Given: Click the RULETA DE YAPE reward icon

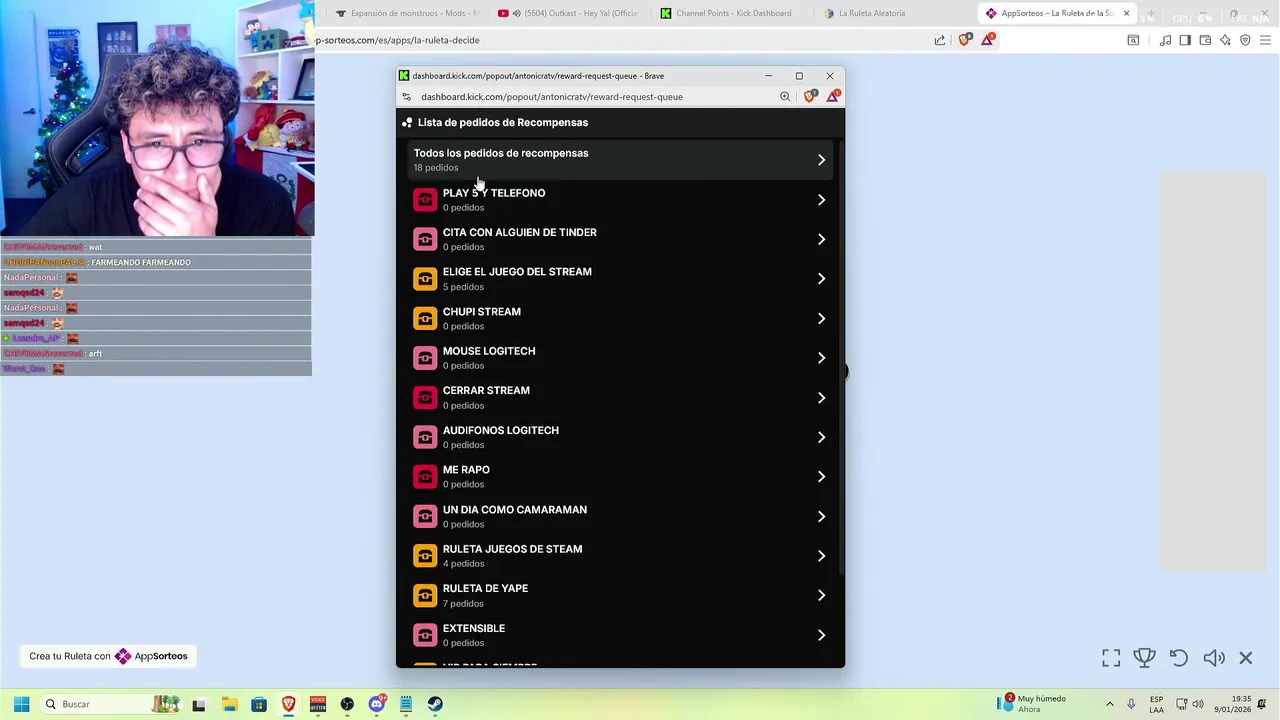Looking at the screenshot, I should click(425, 595).
